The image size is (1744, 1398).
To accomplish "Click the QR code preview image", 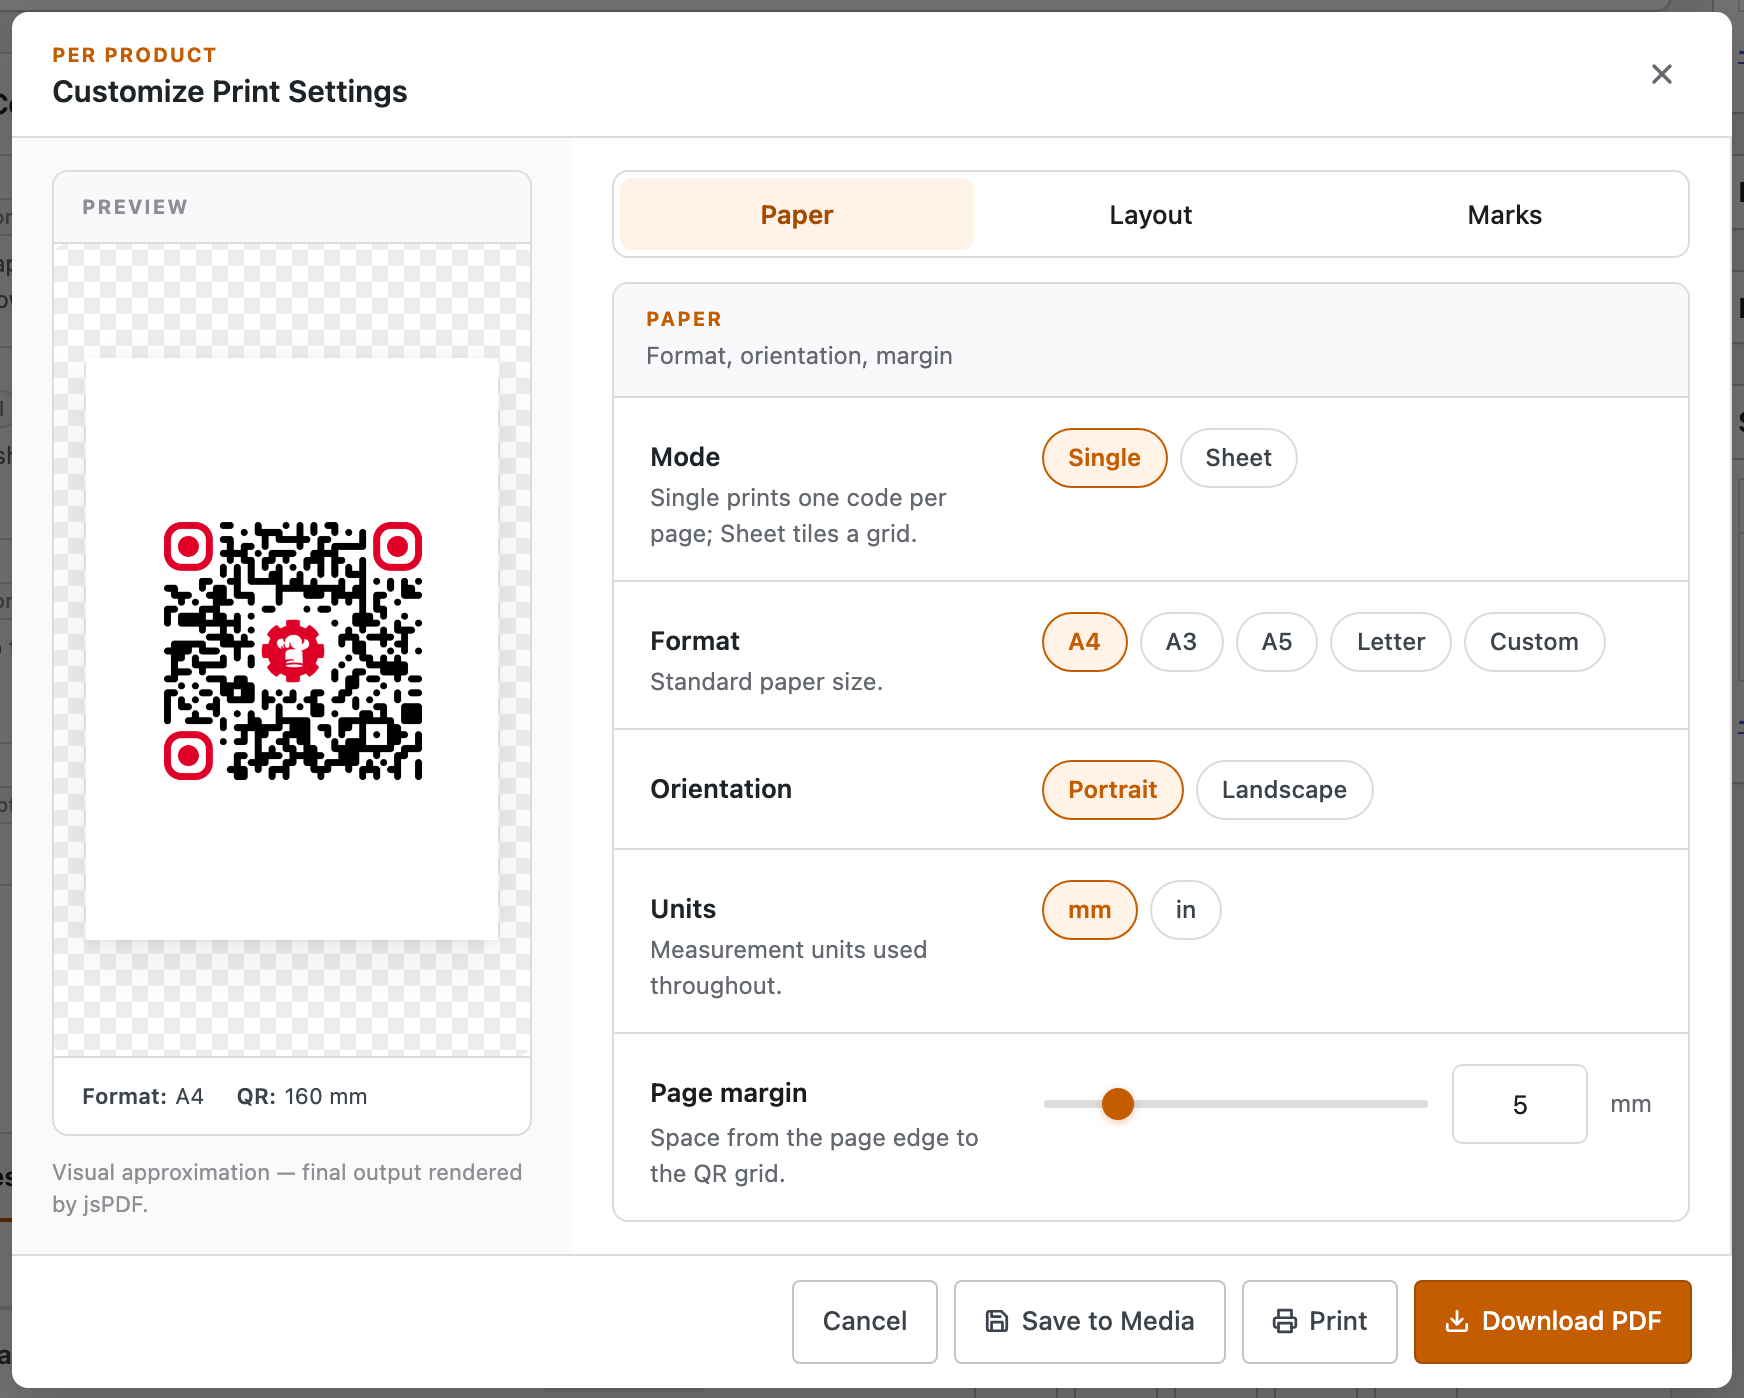I will (292, 650).
